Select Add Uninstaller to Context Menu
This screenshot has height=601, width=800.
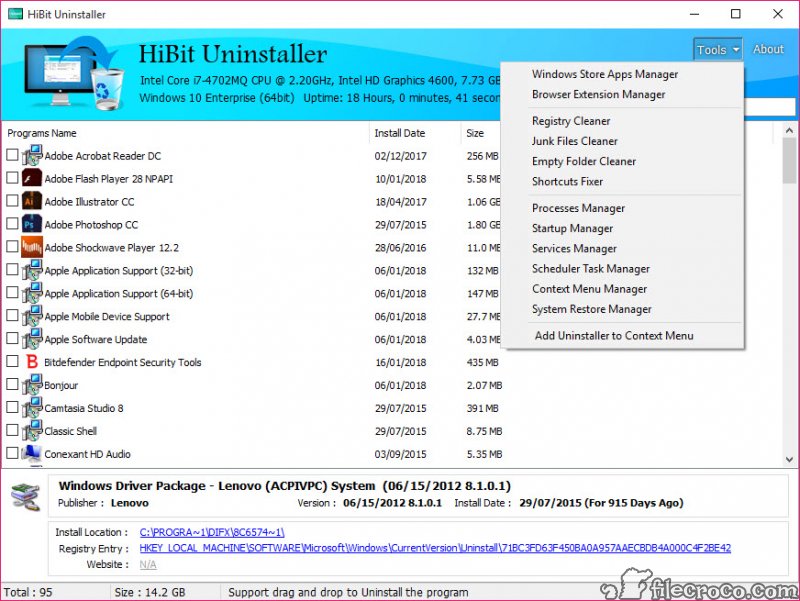[614, 336]
